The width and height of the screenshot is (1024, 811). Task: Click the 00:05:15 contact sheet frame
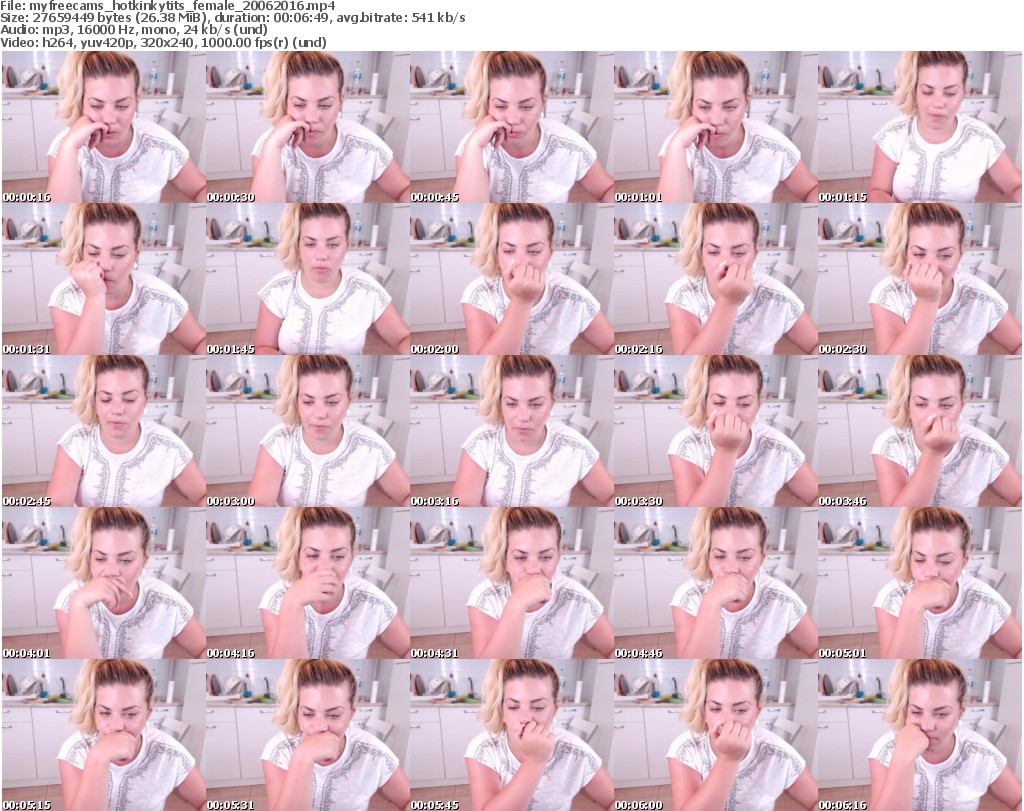[x=104, y=735]
